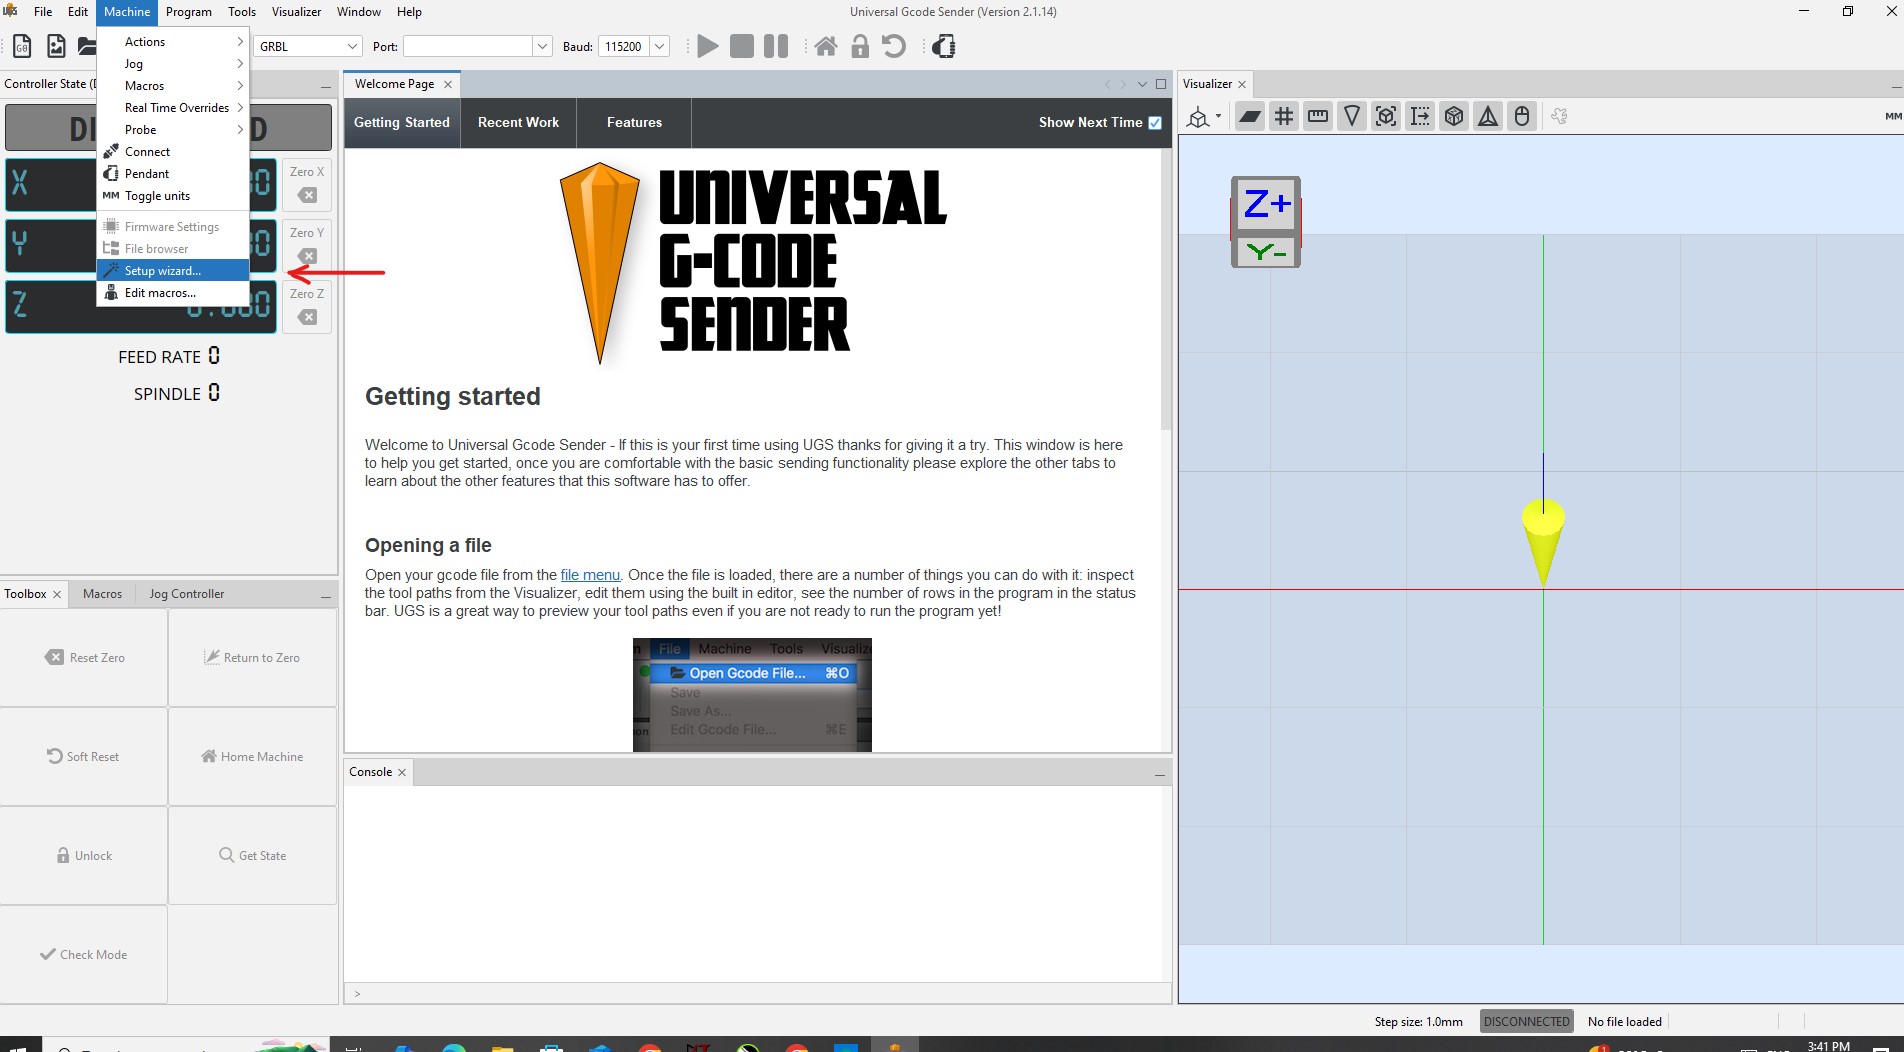Click the Home Machine toolbox button
Screen dimensions: 1904x1052
[252, 757]
